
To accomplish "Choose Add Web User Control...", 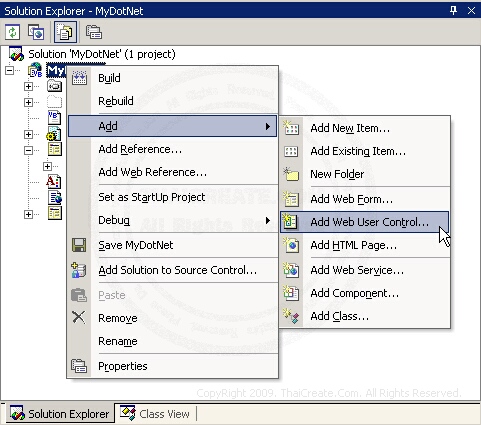I will click(365, 222).
